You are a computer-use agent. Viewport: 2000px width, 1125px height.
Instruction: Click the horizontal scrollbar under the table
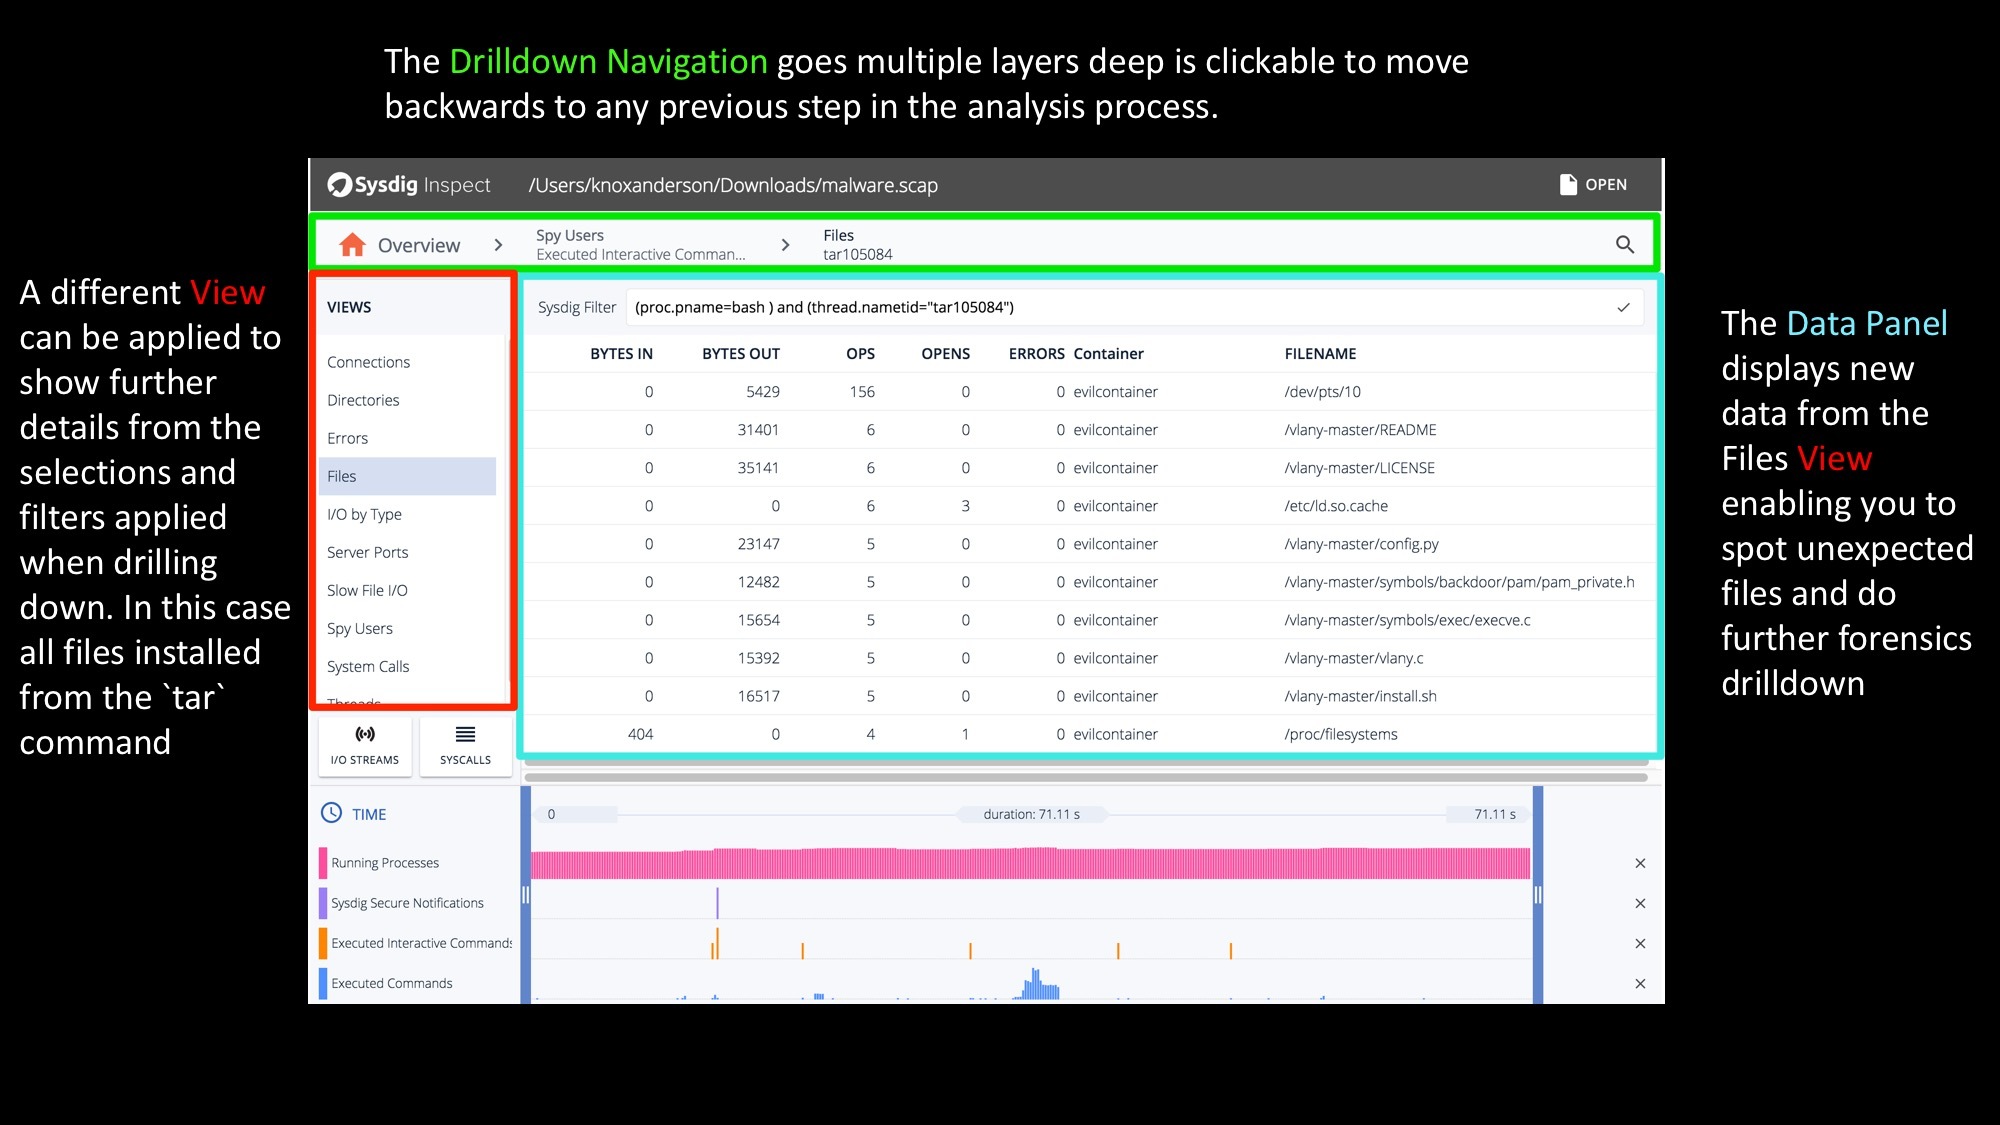click(x=1086, y=777)
